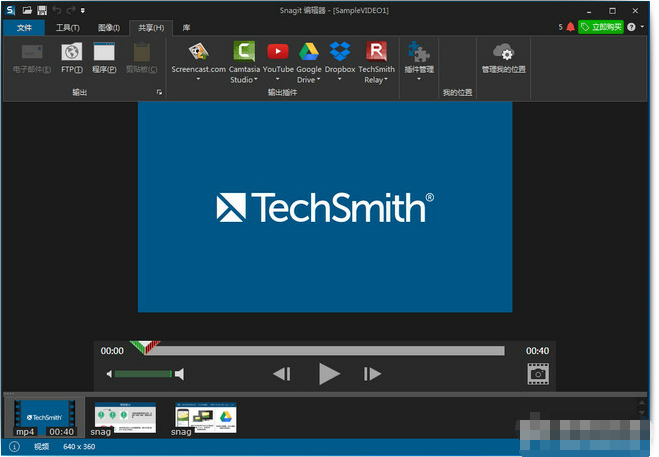Expand the Dropbox dropdown arrow
Screen dimensions: 659x457
click(x=340, y=79)
